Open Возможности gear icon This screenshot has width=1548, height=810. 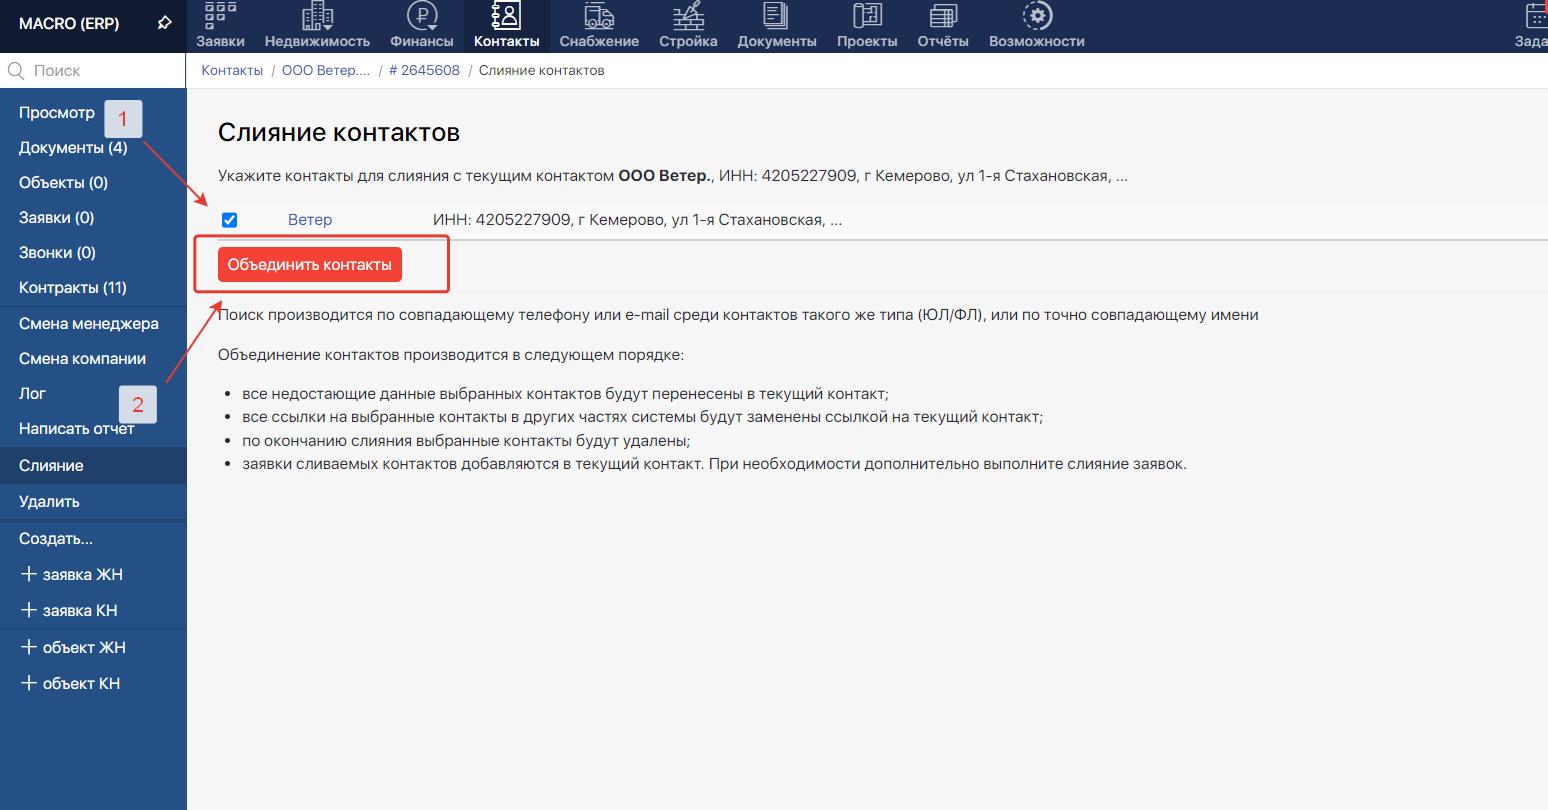[1037, 16]
